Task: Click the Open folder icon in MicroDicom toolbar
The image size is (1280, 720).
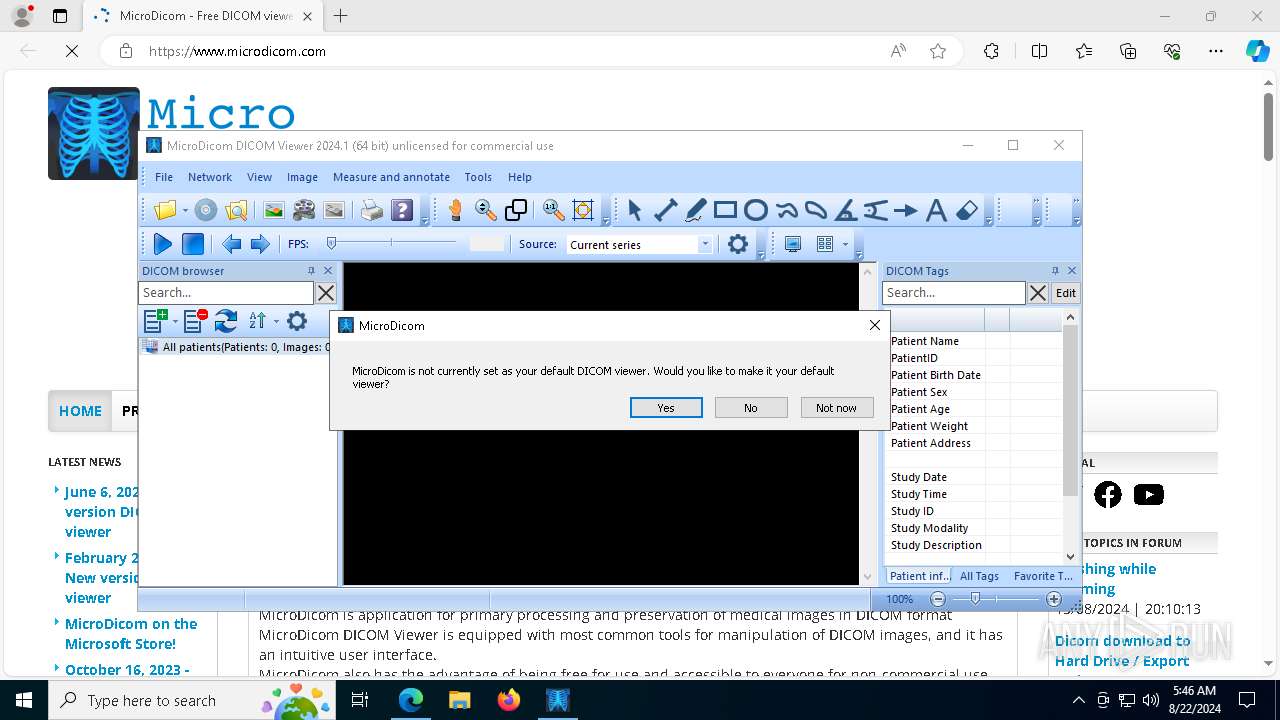Action: tap(165, 210)
